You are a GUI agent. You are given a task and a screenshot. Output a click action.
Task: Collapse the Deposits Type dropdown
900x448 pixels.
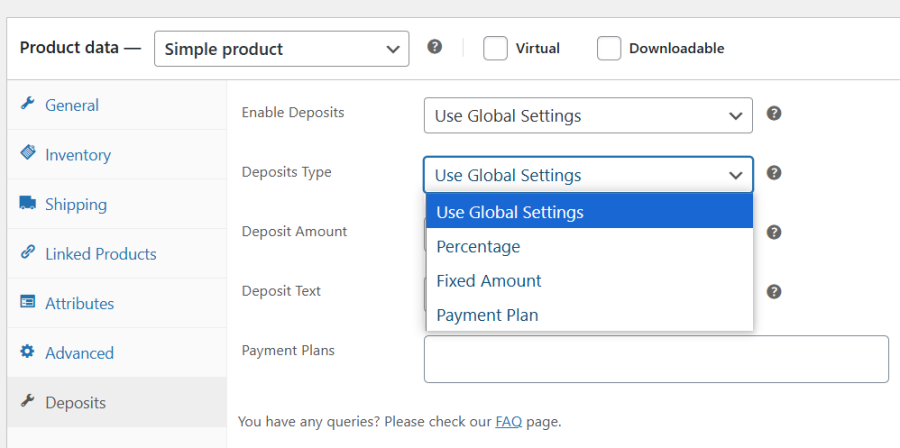(588, 175)
